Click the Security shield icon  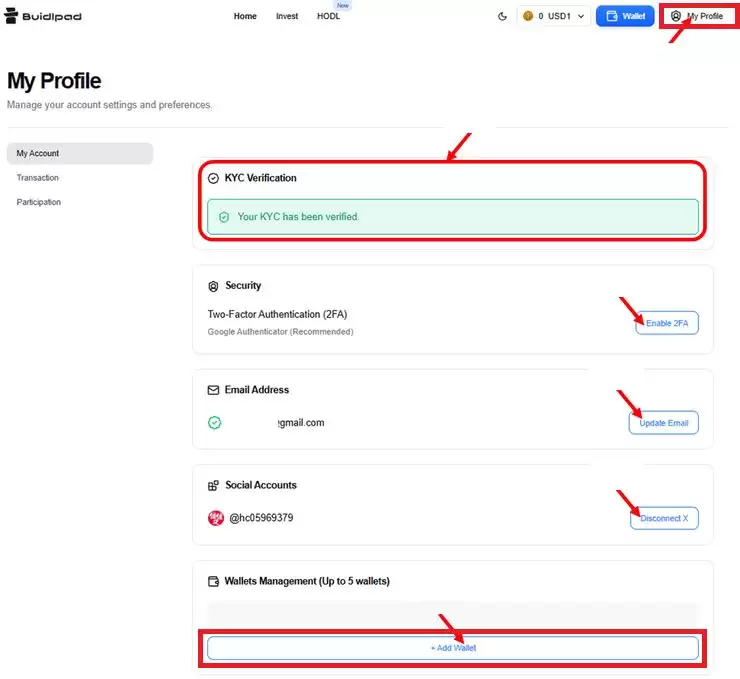[x=213, y=286]
